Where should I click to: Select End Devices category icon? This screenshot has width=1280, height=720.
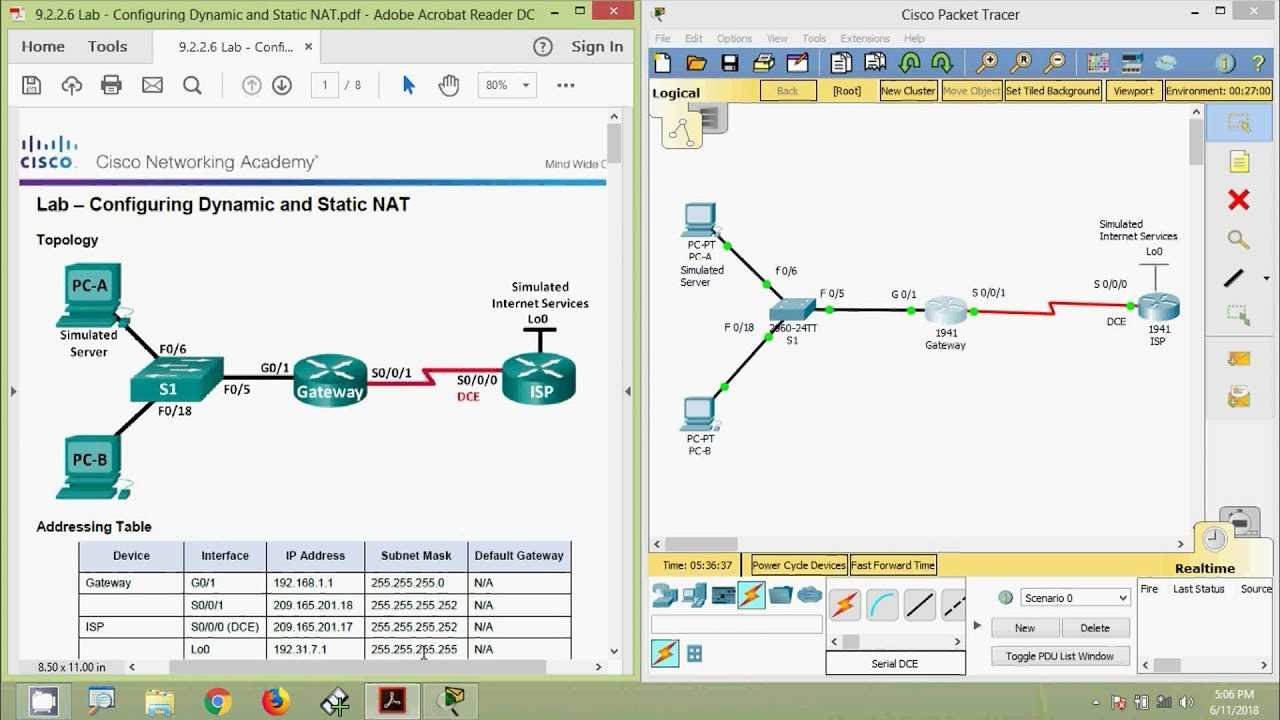(694, 596)
